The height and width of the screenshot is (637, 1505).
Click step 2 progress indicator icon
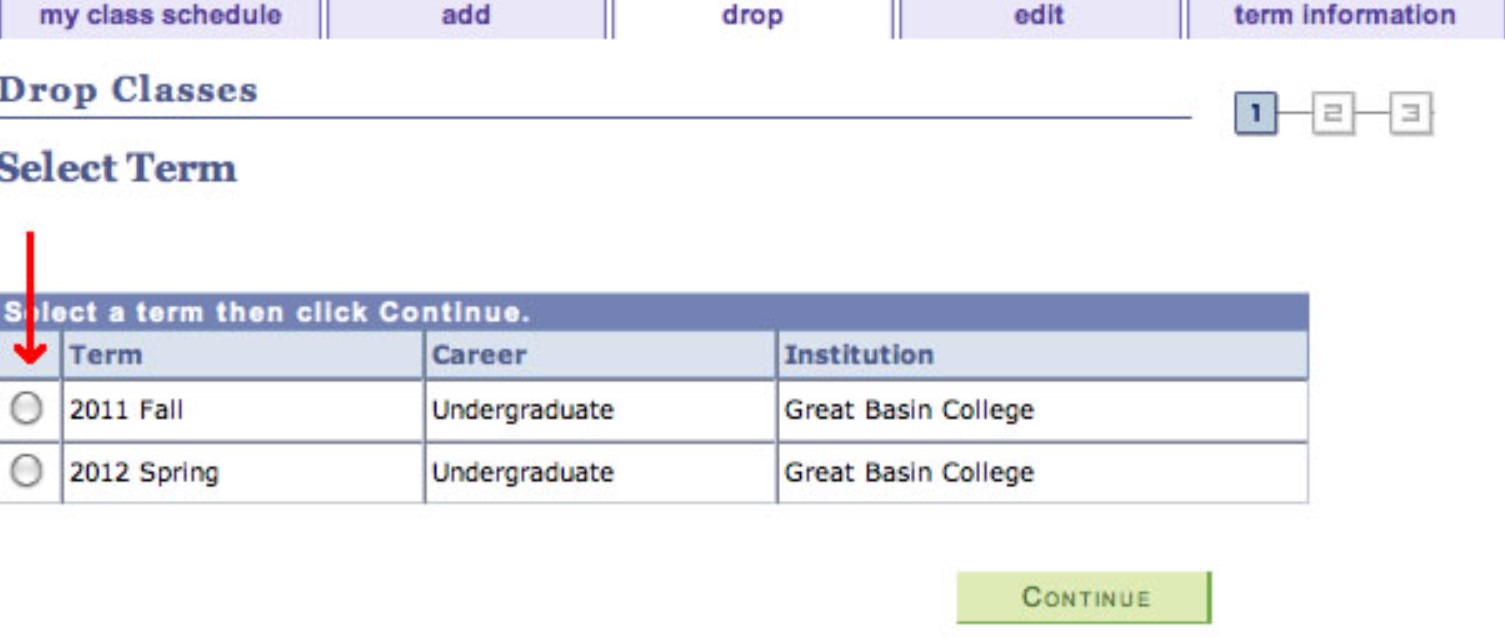(x=1333, y=114)
